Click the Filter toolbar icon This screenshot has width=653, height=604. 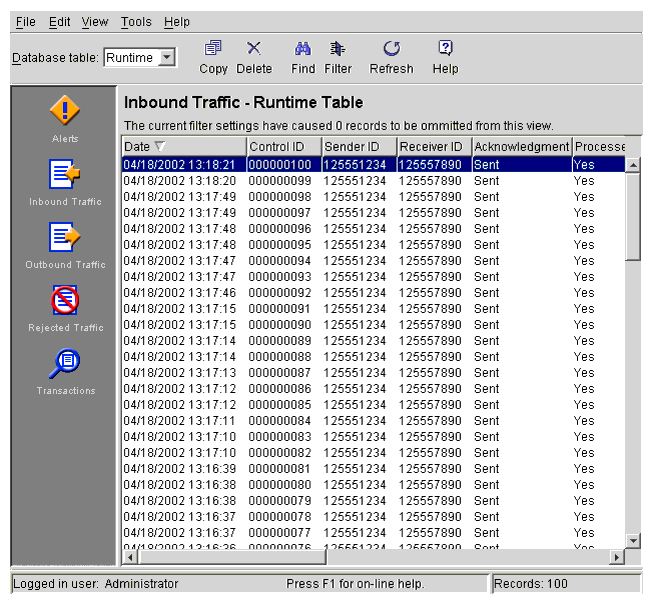tap(338, 49)
